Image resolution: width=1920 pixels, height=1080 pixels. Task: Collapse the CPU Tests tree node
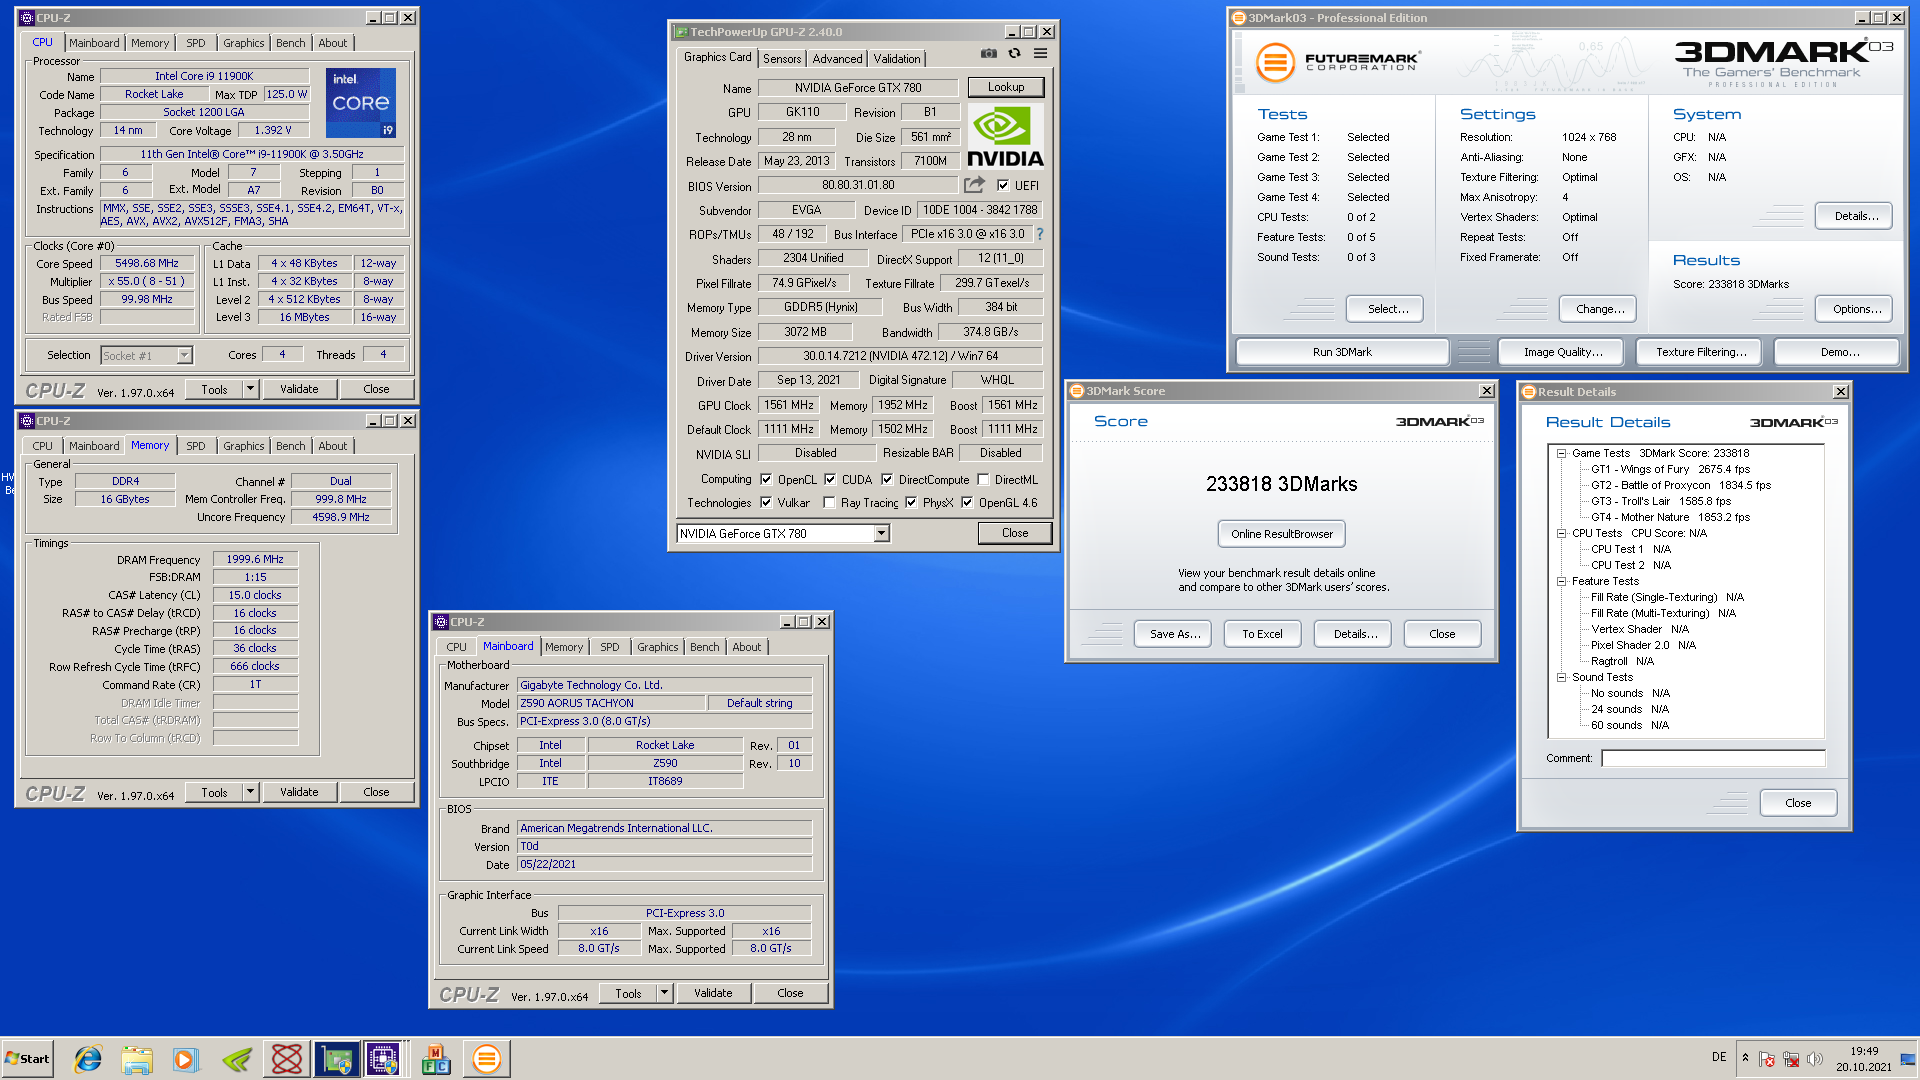coord(1561,533)
